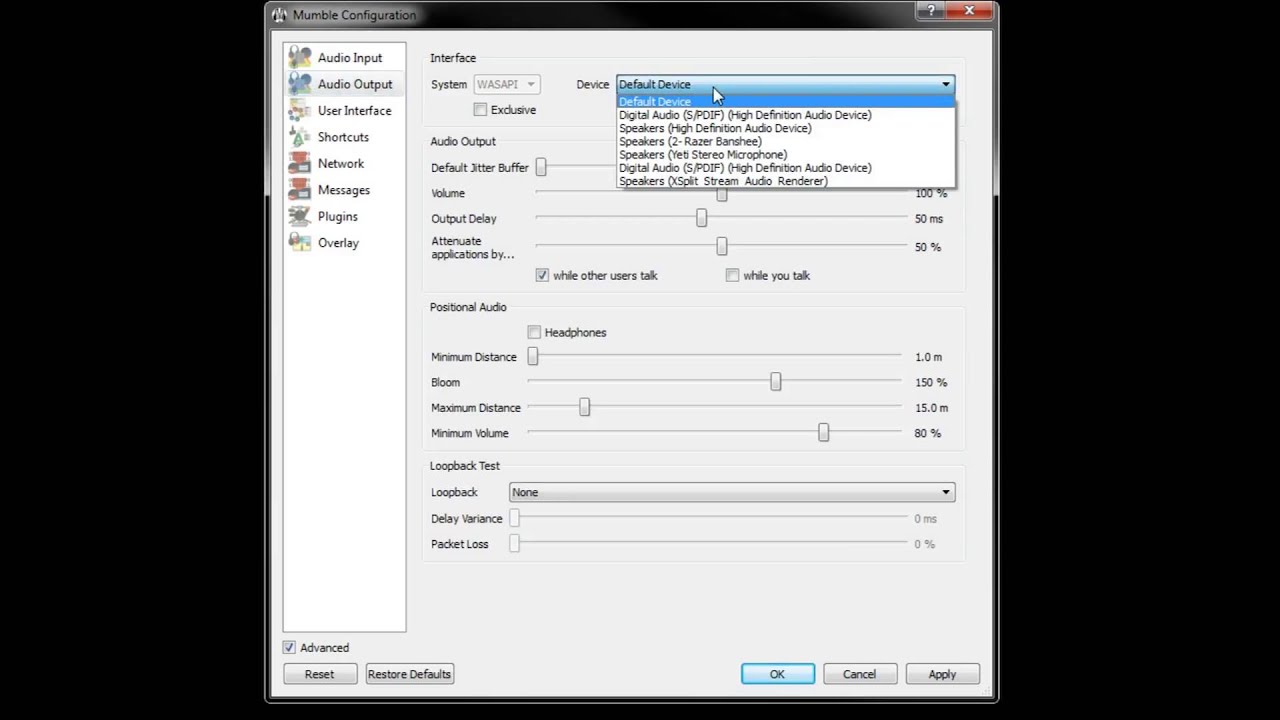The width and height of the screenshot is (1280, 720).
Task: Choose the last Digital Audio (S/PDIF) entry
Action: [786, 168]
